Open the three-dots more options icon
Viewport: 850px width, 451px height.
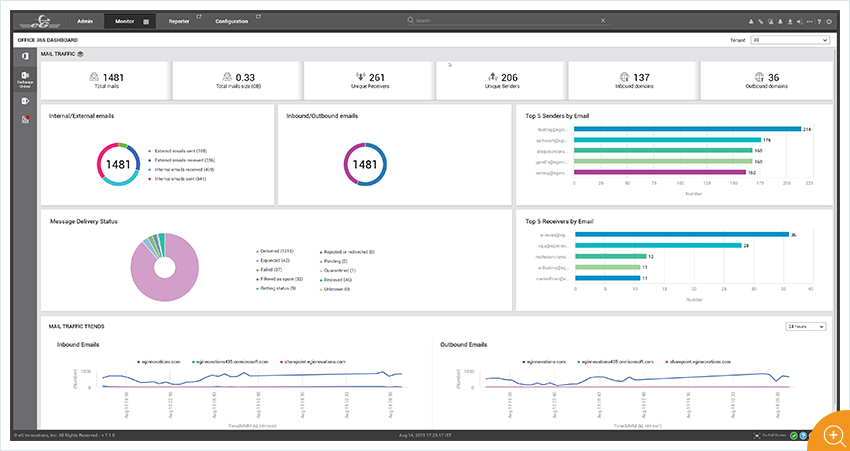(x=809, y=22)
